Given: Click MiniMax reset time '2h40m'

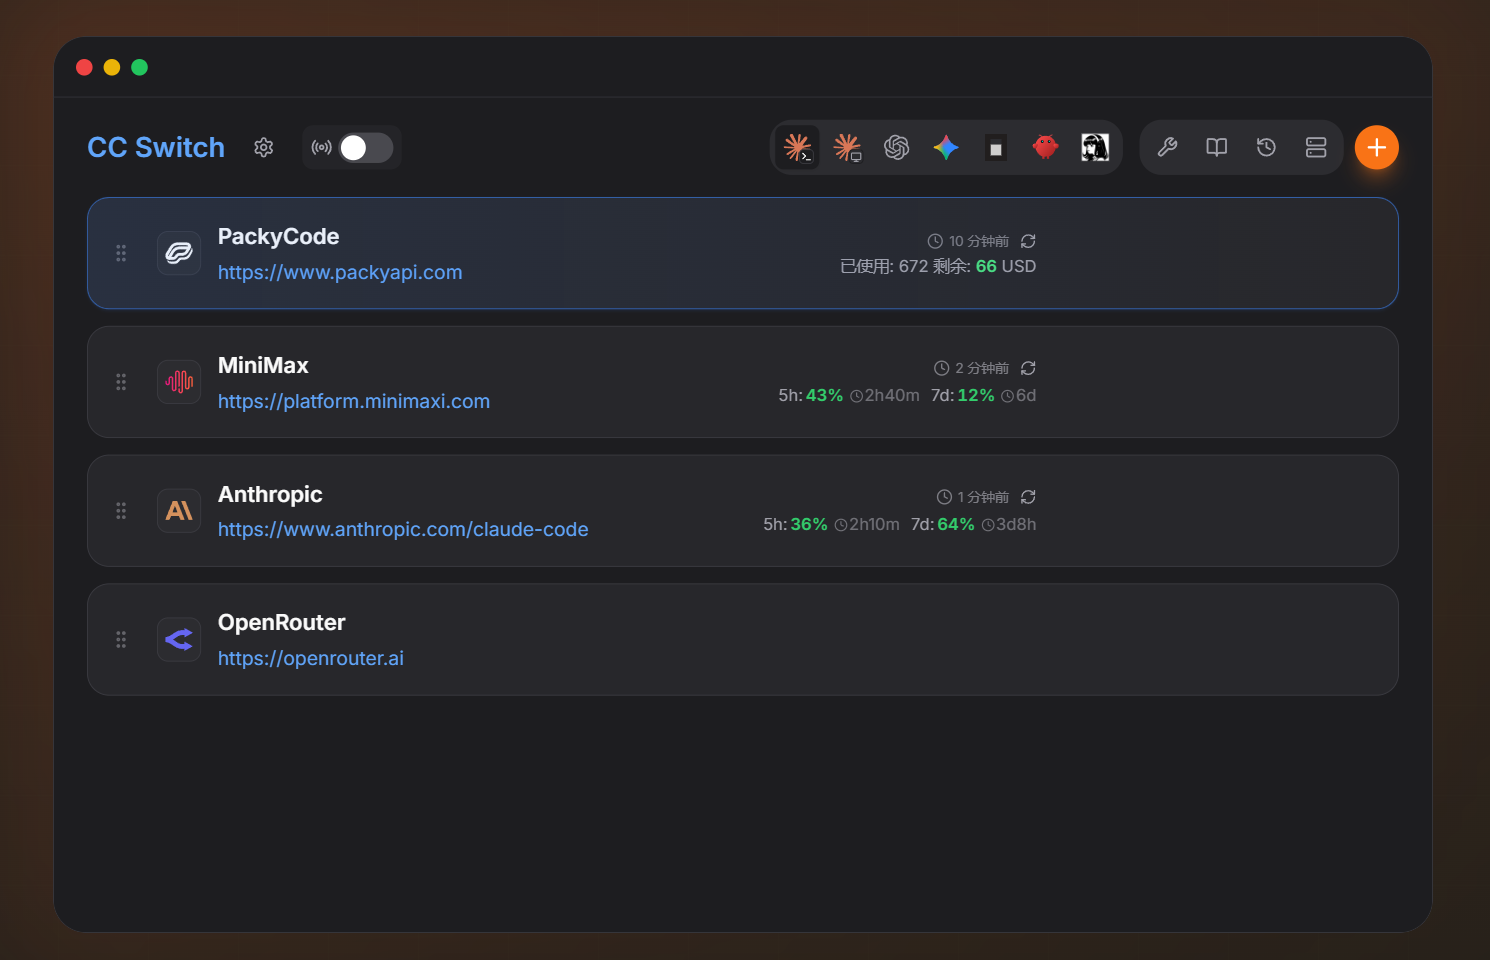Looking at the screenshot, I should click(x=892, y=395).
